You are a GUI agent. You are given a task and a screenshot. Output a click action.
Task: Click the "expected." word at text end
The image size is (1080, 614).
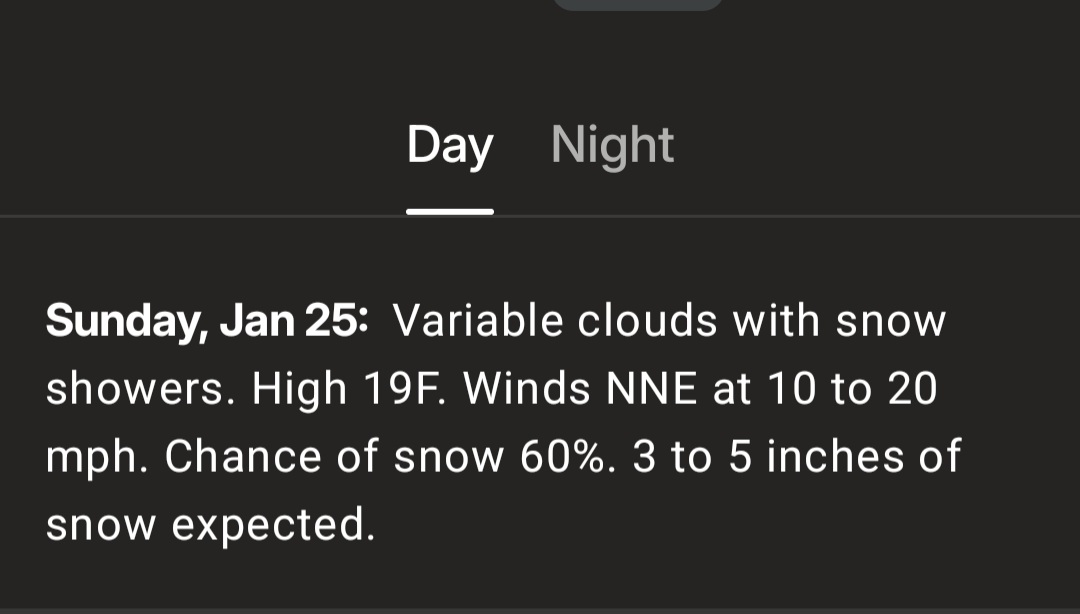[x=273, y=524]
